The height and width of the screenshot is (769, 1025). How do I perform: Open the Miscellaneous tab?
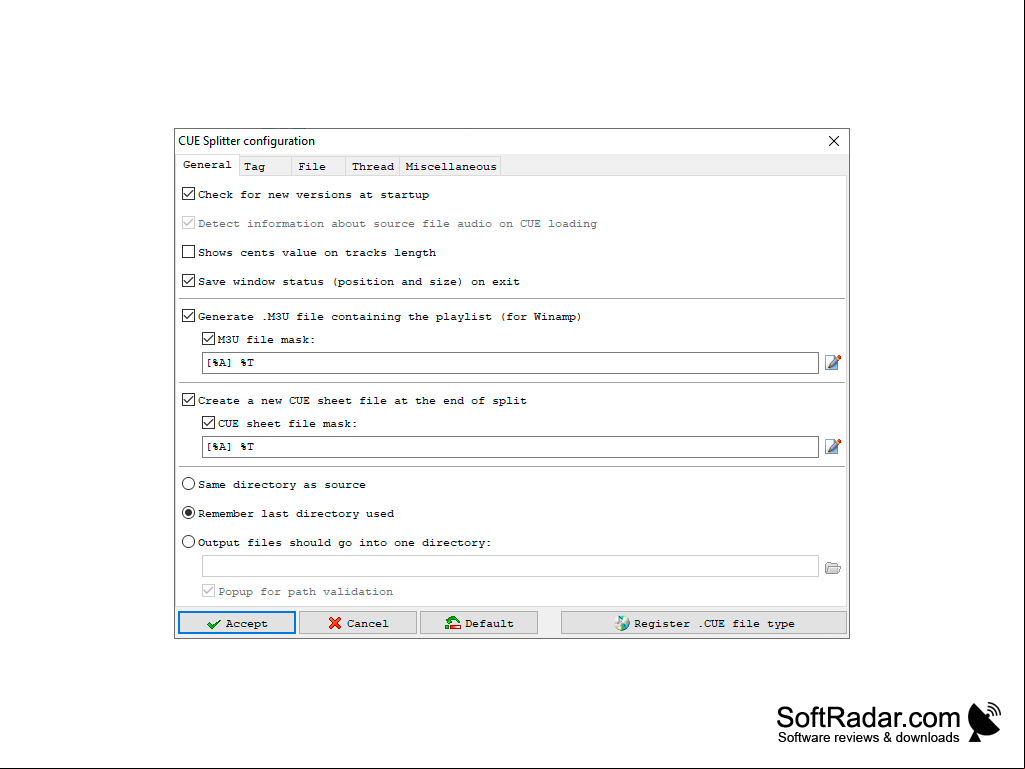tap(450, 167)
